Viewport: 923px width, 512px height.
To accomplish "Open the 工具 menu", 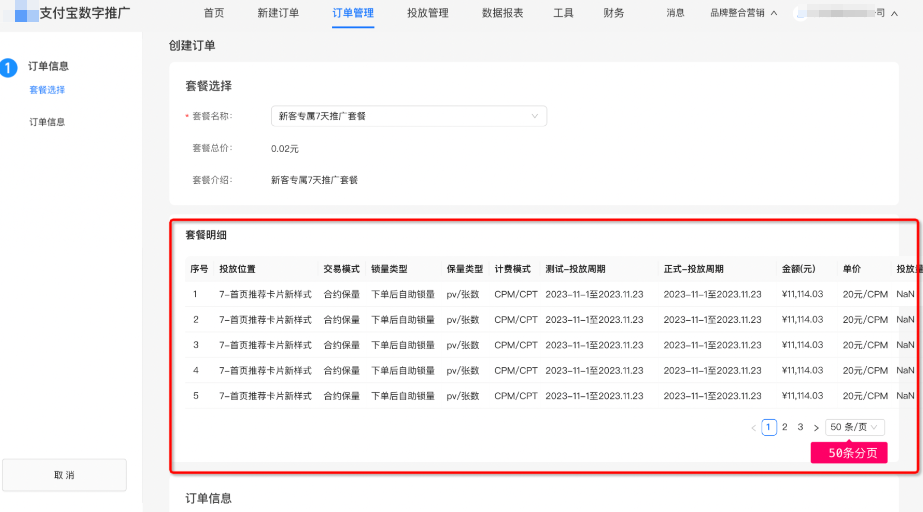I will pyautogui.click(x=563, y=13).
